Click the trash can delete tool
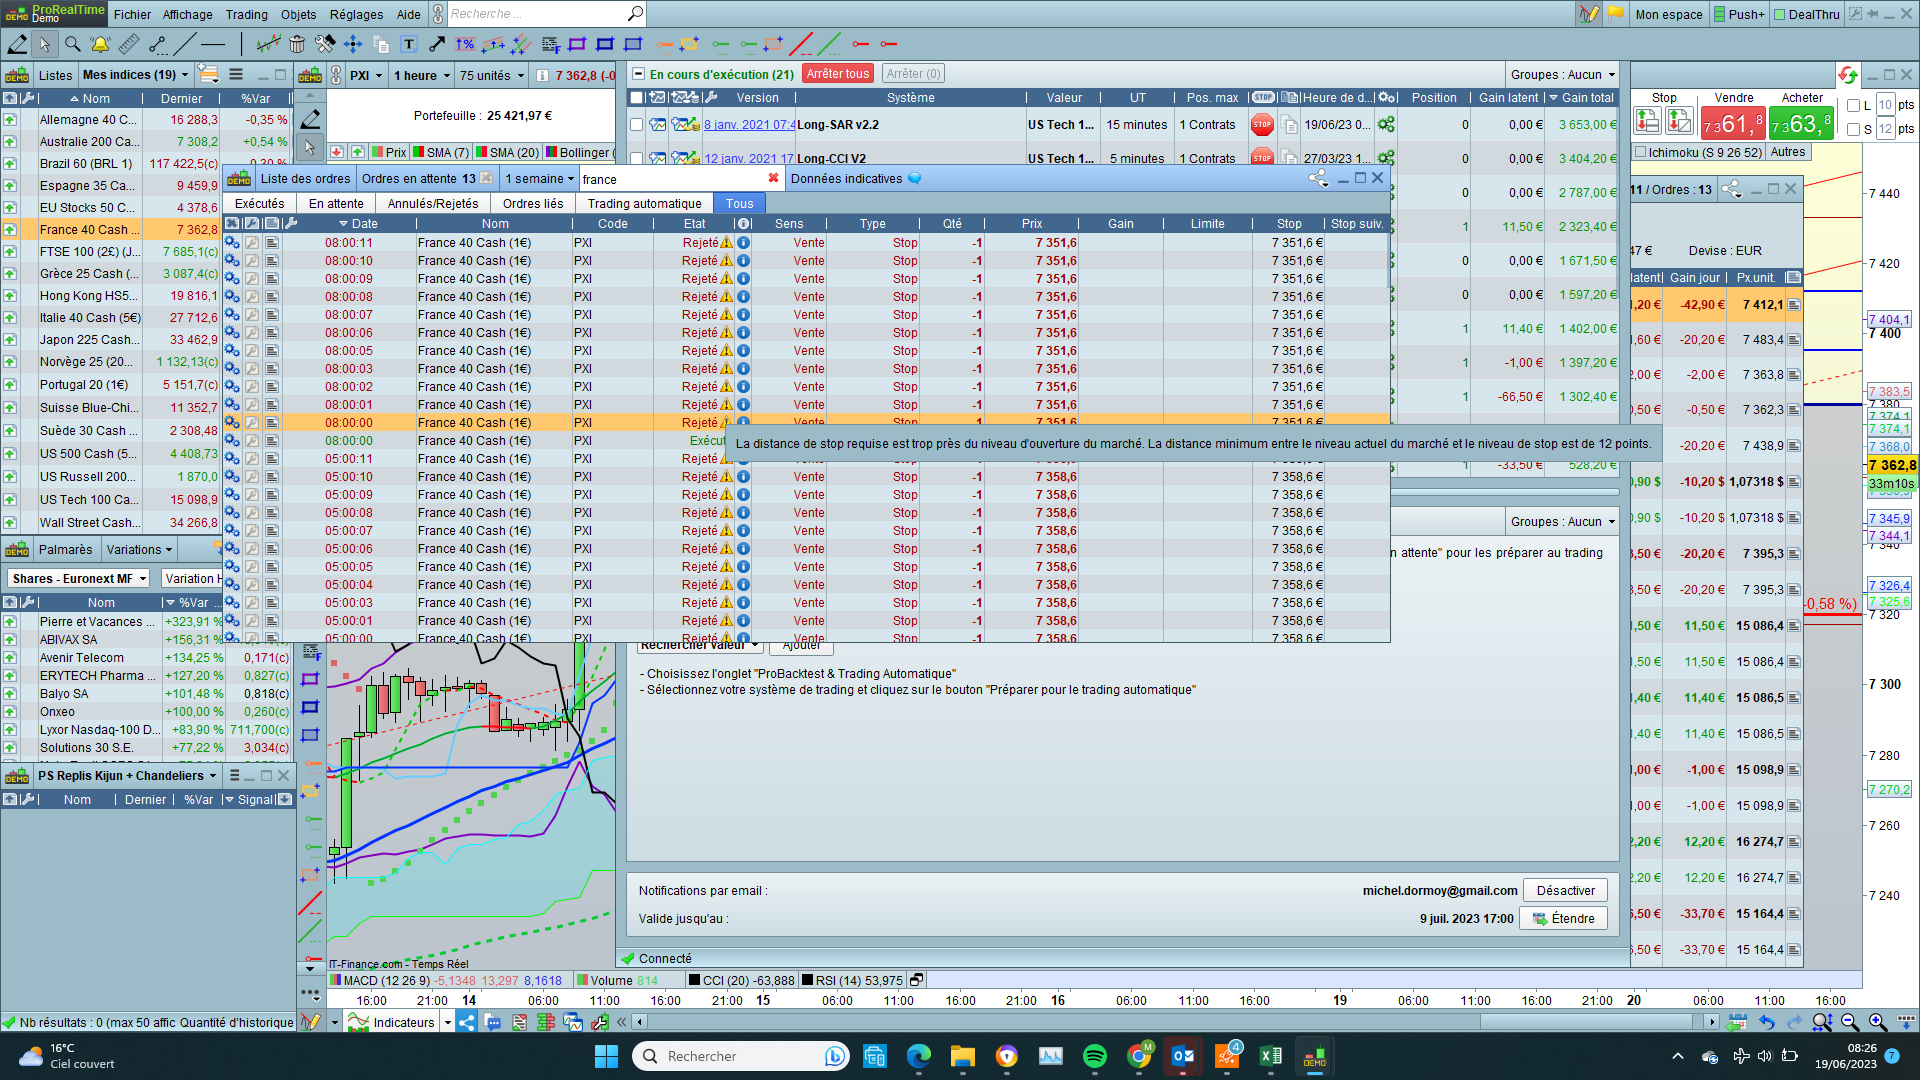The width and height of the screenshot is (1920, 1080). [297, 44]
